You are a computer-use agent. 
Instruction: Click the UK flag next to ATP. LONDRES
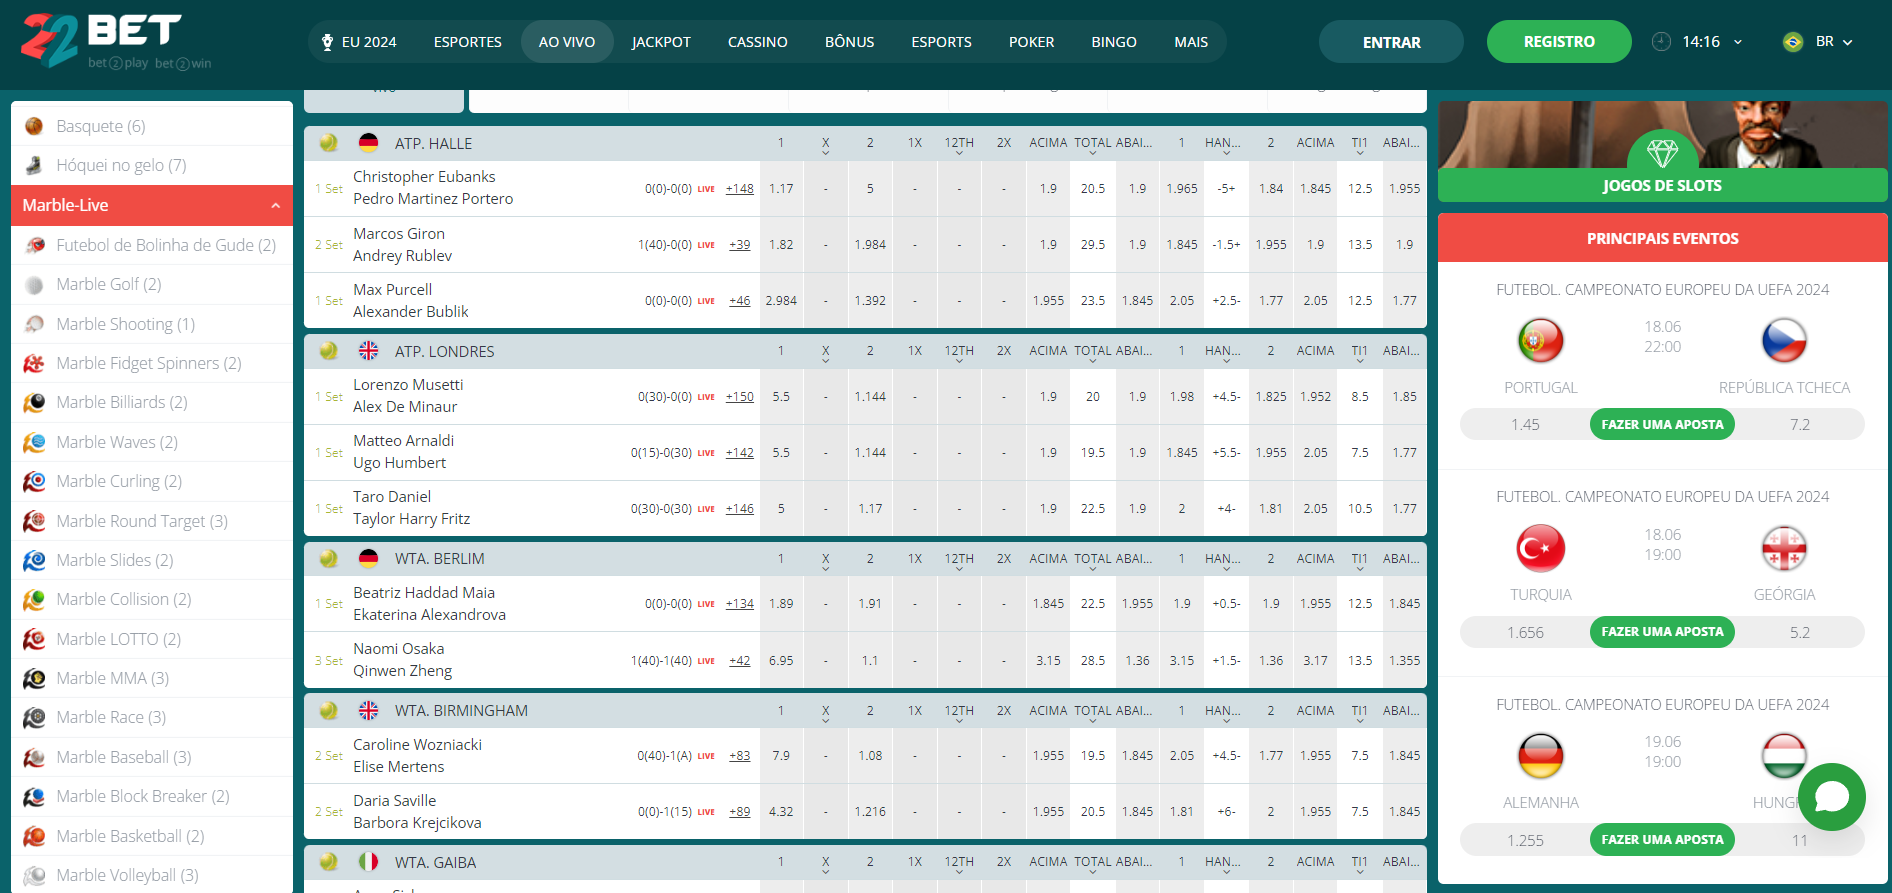pos(368,351)
